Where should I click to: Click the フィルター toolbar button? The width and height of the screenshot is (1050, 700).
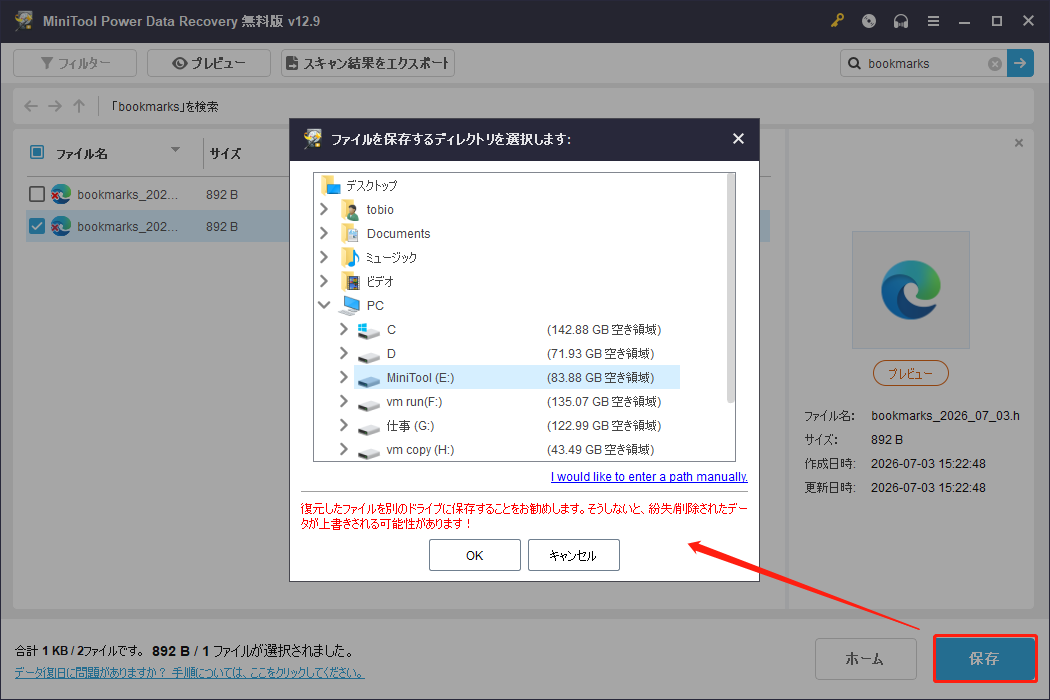[x=75, y=63]
